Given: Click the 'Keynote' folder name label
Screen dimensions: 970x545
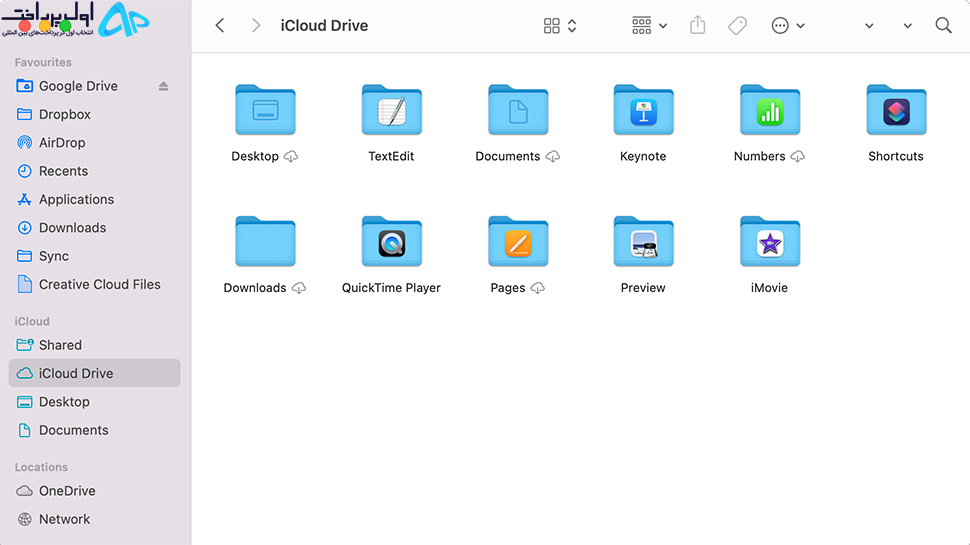Looking at the screenshot, I should pyautogui.click(x=643, y=157).
